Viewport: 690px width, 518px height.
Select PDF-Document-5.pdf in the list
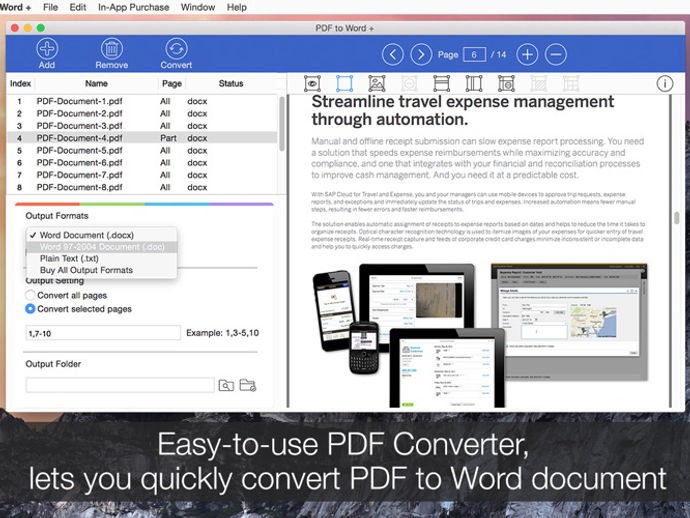click(143, 151)
